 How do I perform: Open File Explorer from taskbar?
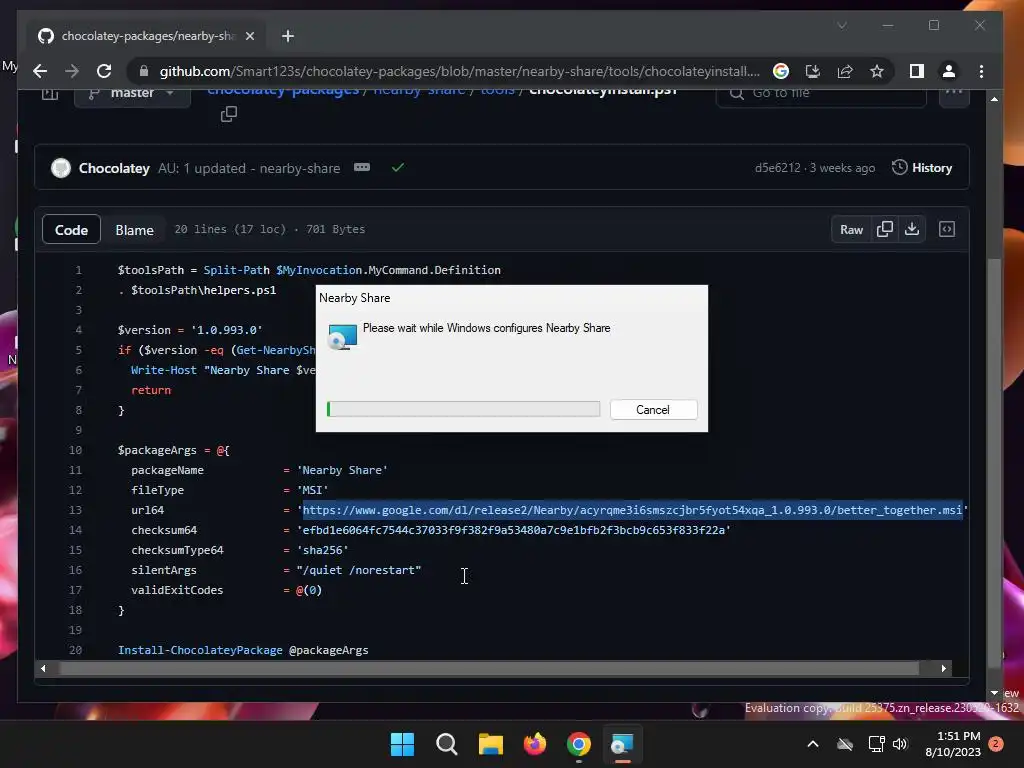pos(490,744)
